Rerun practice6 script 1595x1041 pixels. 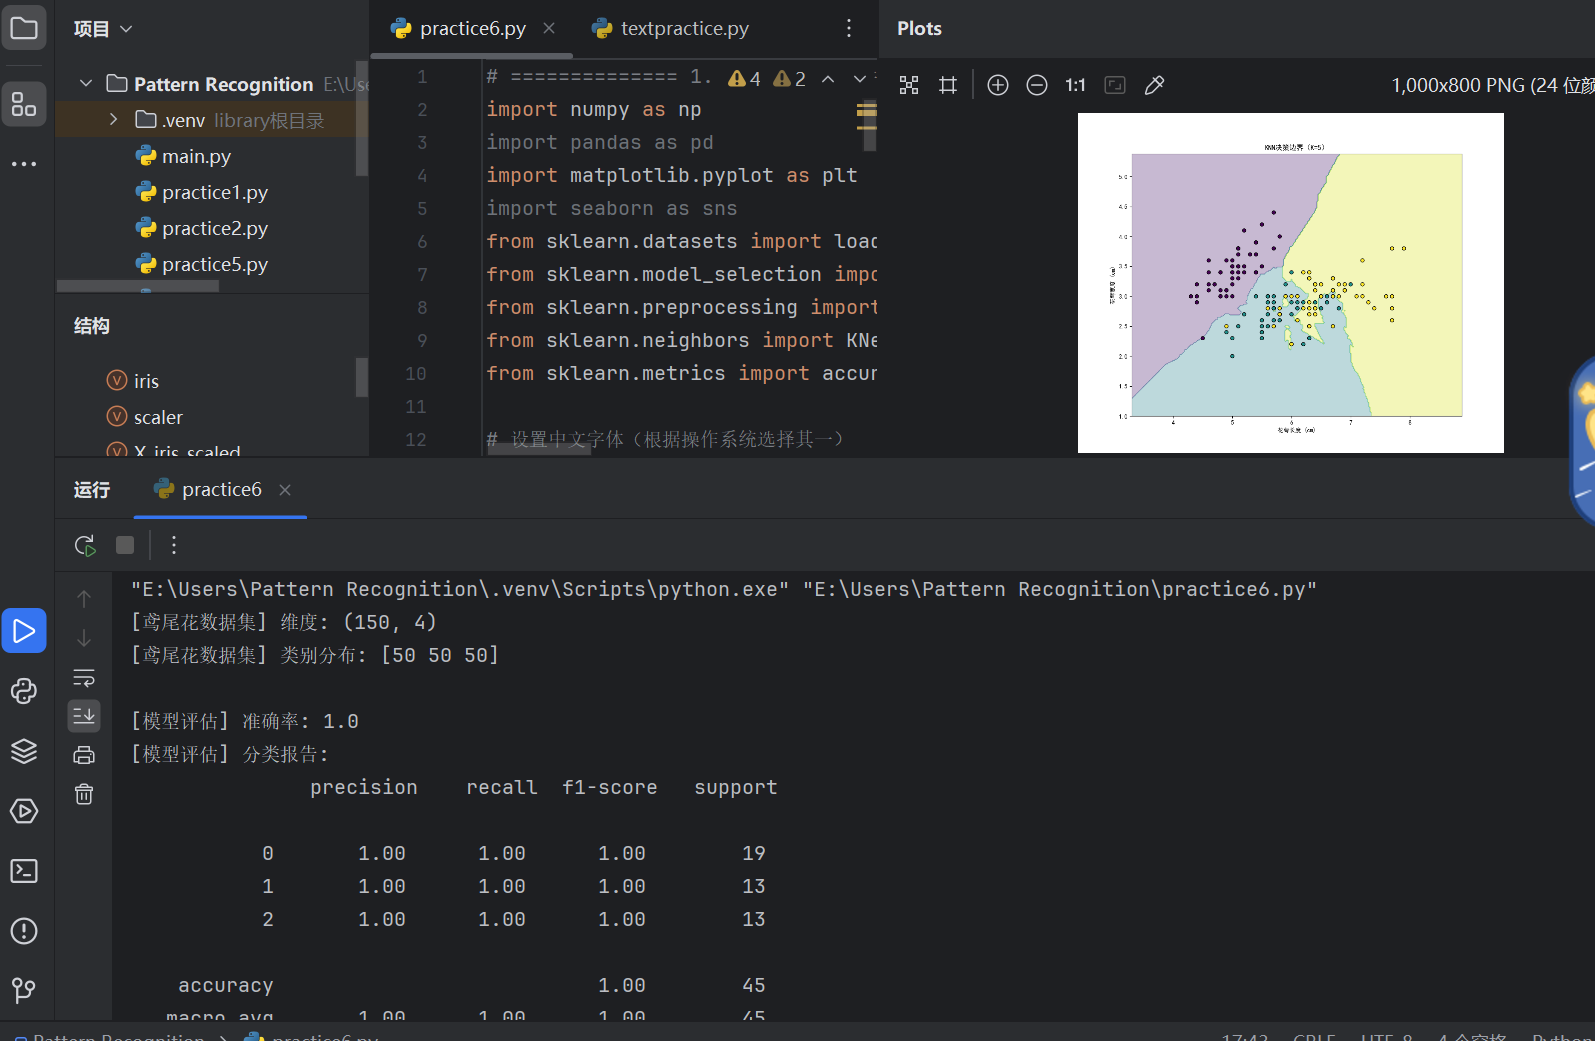(85, 545)
